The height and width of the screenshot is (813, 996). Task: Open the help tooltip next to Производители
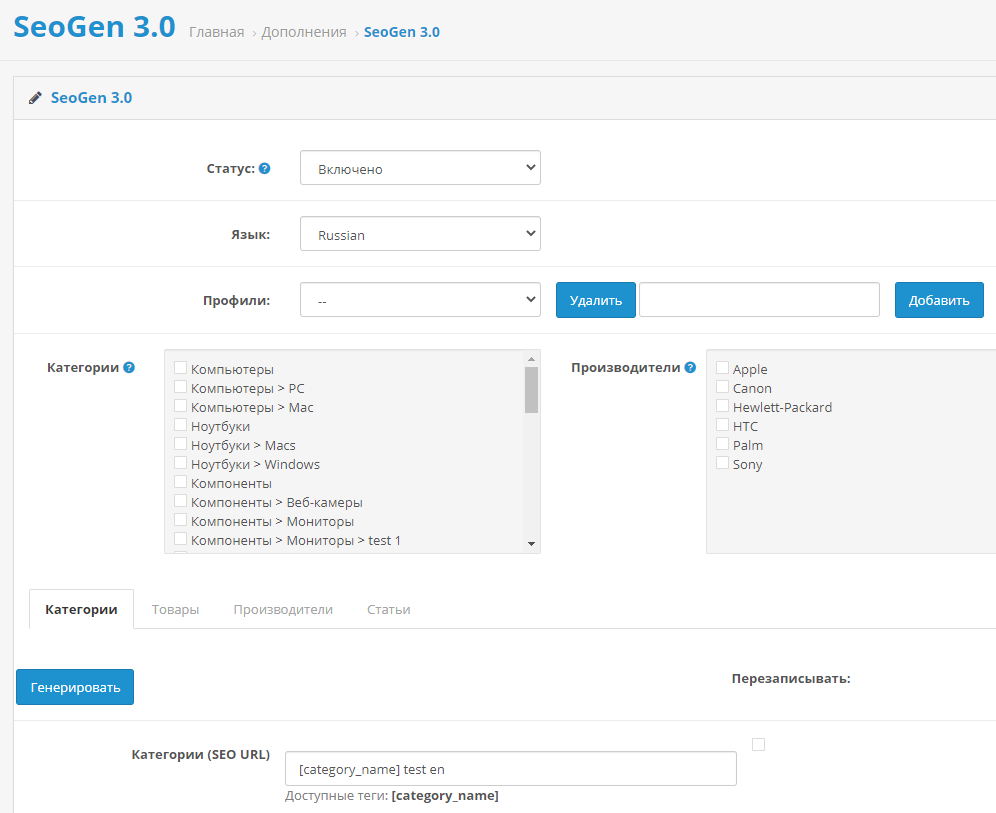tap(688, 367)
